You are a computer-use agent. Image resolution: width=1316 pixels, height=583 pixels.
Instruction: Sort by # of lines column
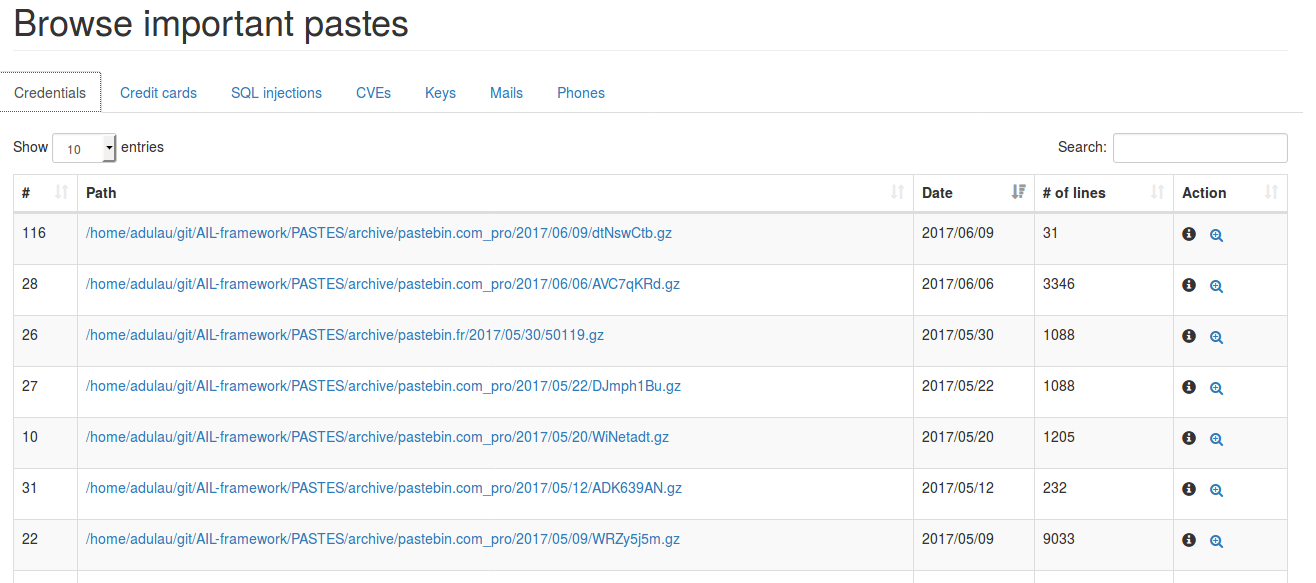coord(1103,193)
